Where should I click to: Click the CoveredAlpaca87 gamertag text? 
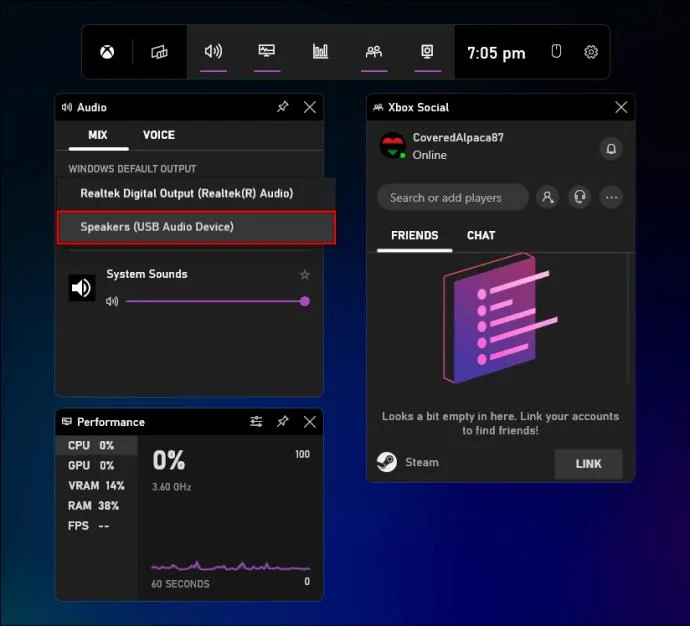tap(458, 138)
